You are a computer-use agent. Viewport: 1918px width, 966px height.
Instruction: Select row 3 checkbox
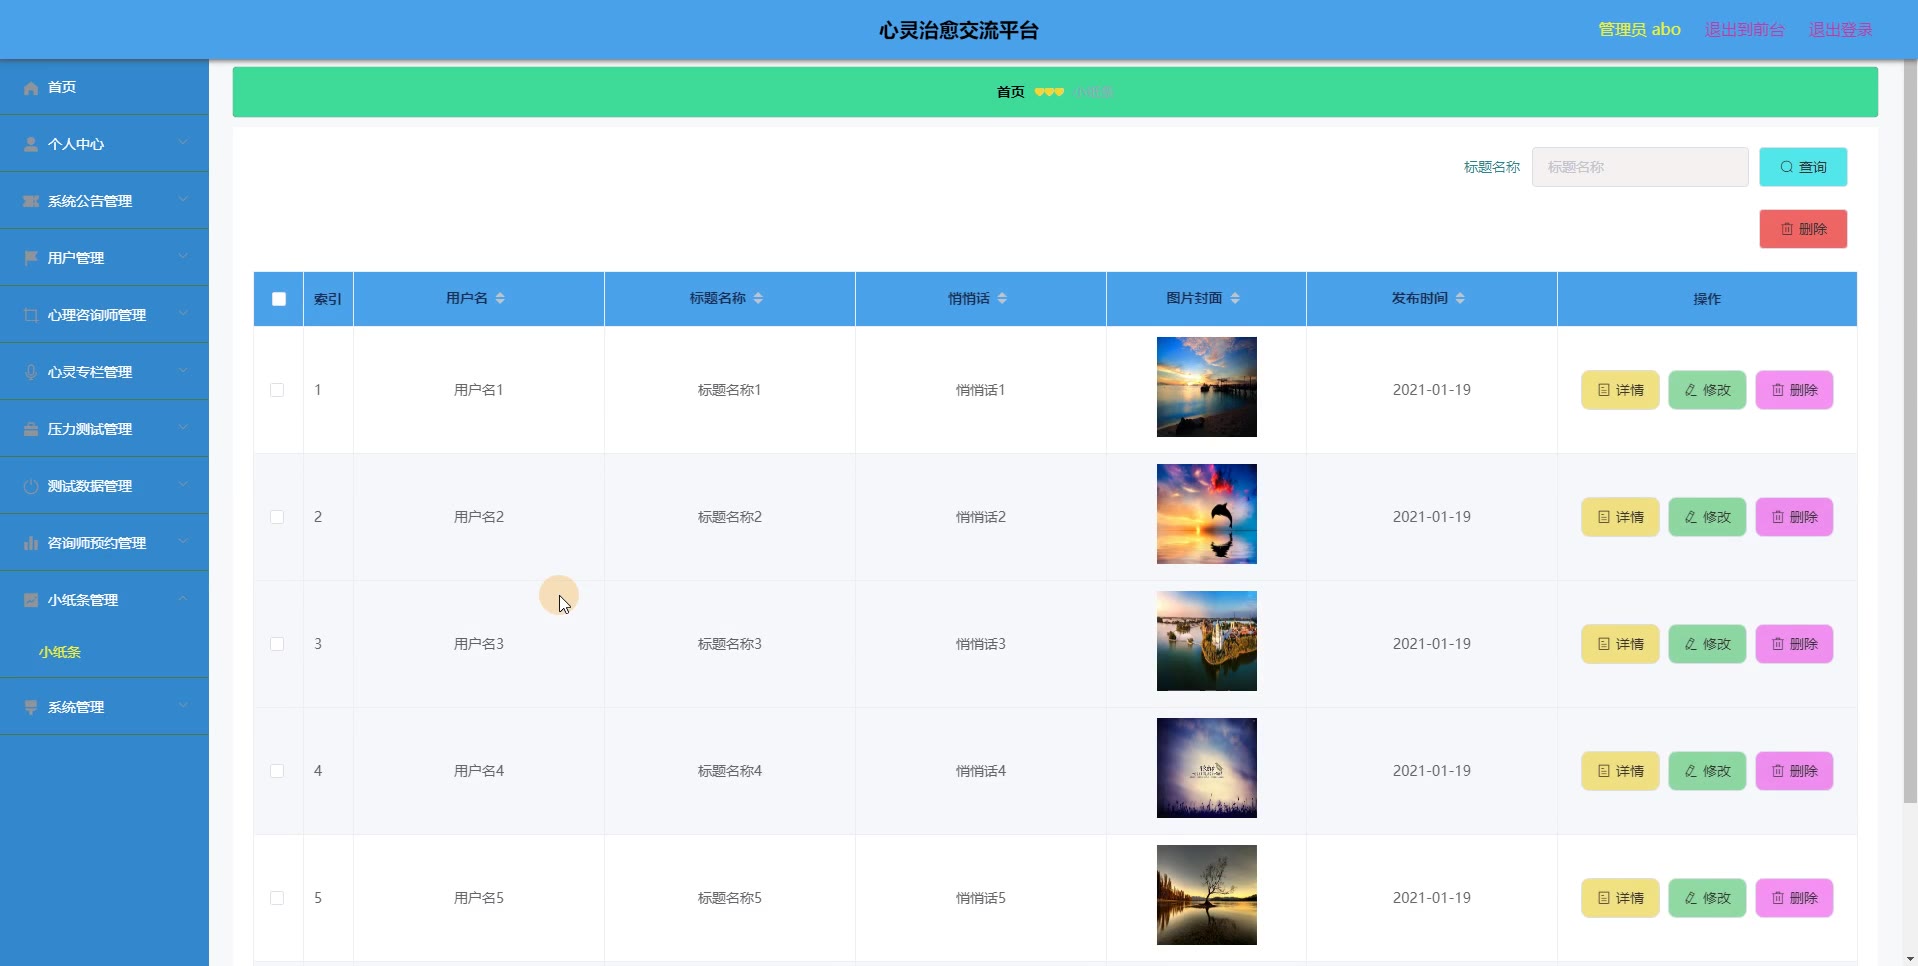[277, 644]
